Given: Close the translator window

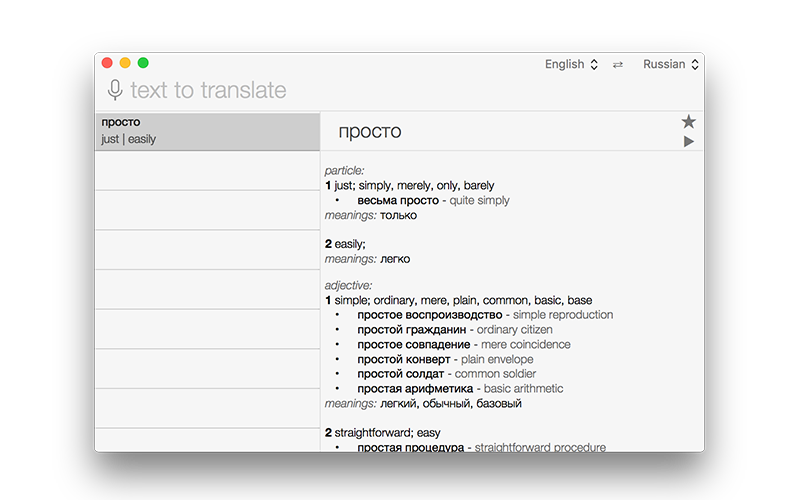Looking at the screenshot, I should click(x=107, y=63).
